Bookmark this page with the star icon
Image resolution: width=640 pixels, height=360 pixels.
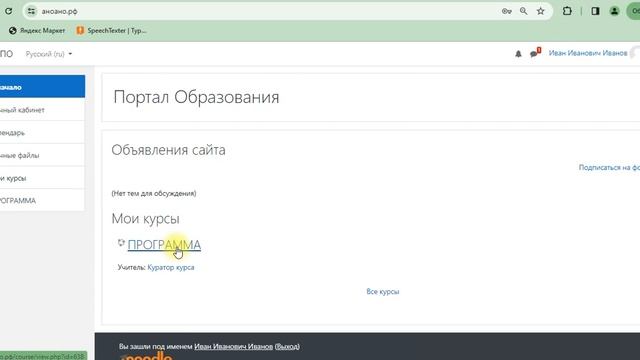click(x=540, y=11)
